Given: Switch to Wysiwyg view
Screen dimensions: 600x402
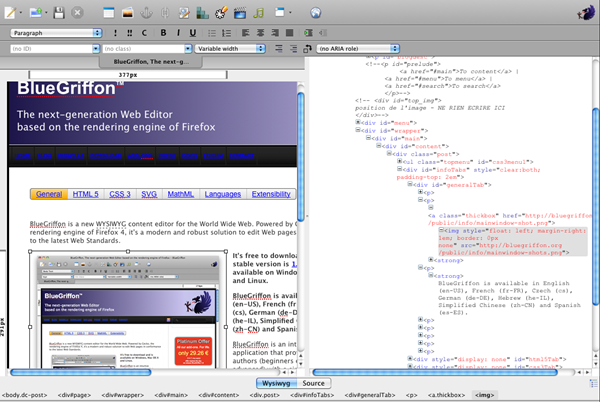Looking at the screenshot, I should pyautogui.click(x=276, y=383).
